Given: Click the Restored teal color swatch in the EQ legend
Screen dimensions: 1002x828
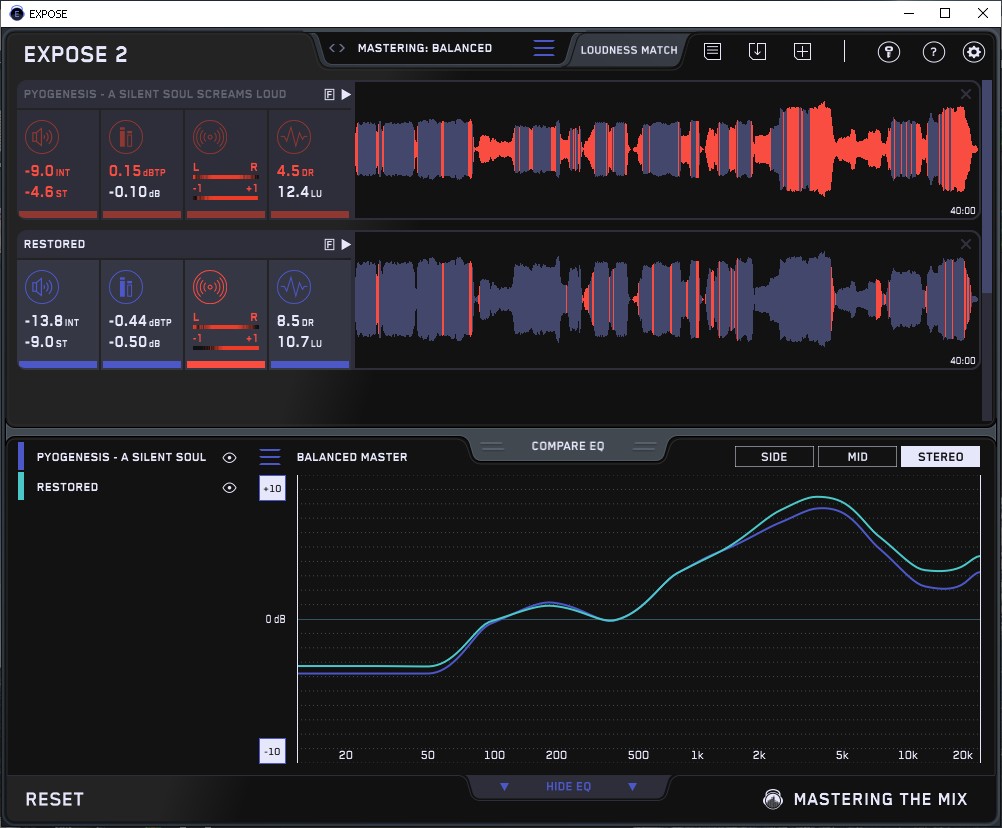Looking at the screenshot, I should (21, 486).
